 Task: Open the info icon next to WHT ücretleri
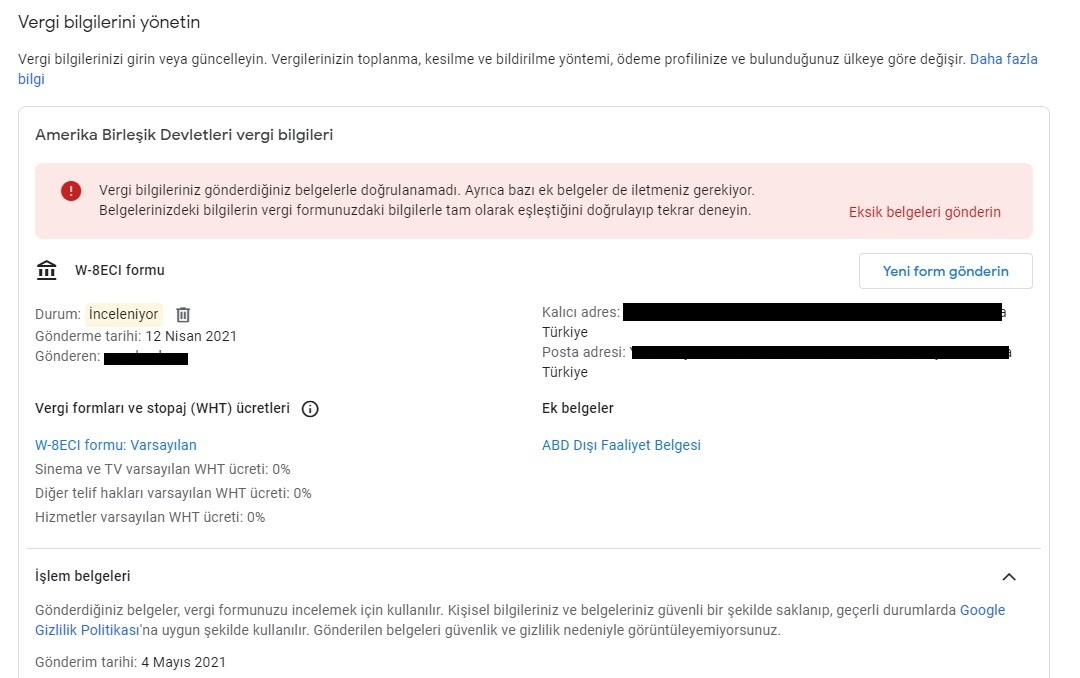click(310, 409)
